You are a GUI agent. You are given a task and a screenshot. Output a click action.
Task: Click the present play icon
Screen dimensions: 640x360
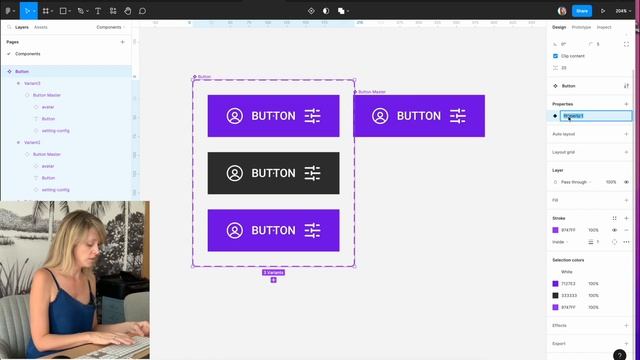(603, 11)
